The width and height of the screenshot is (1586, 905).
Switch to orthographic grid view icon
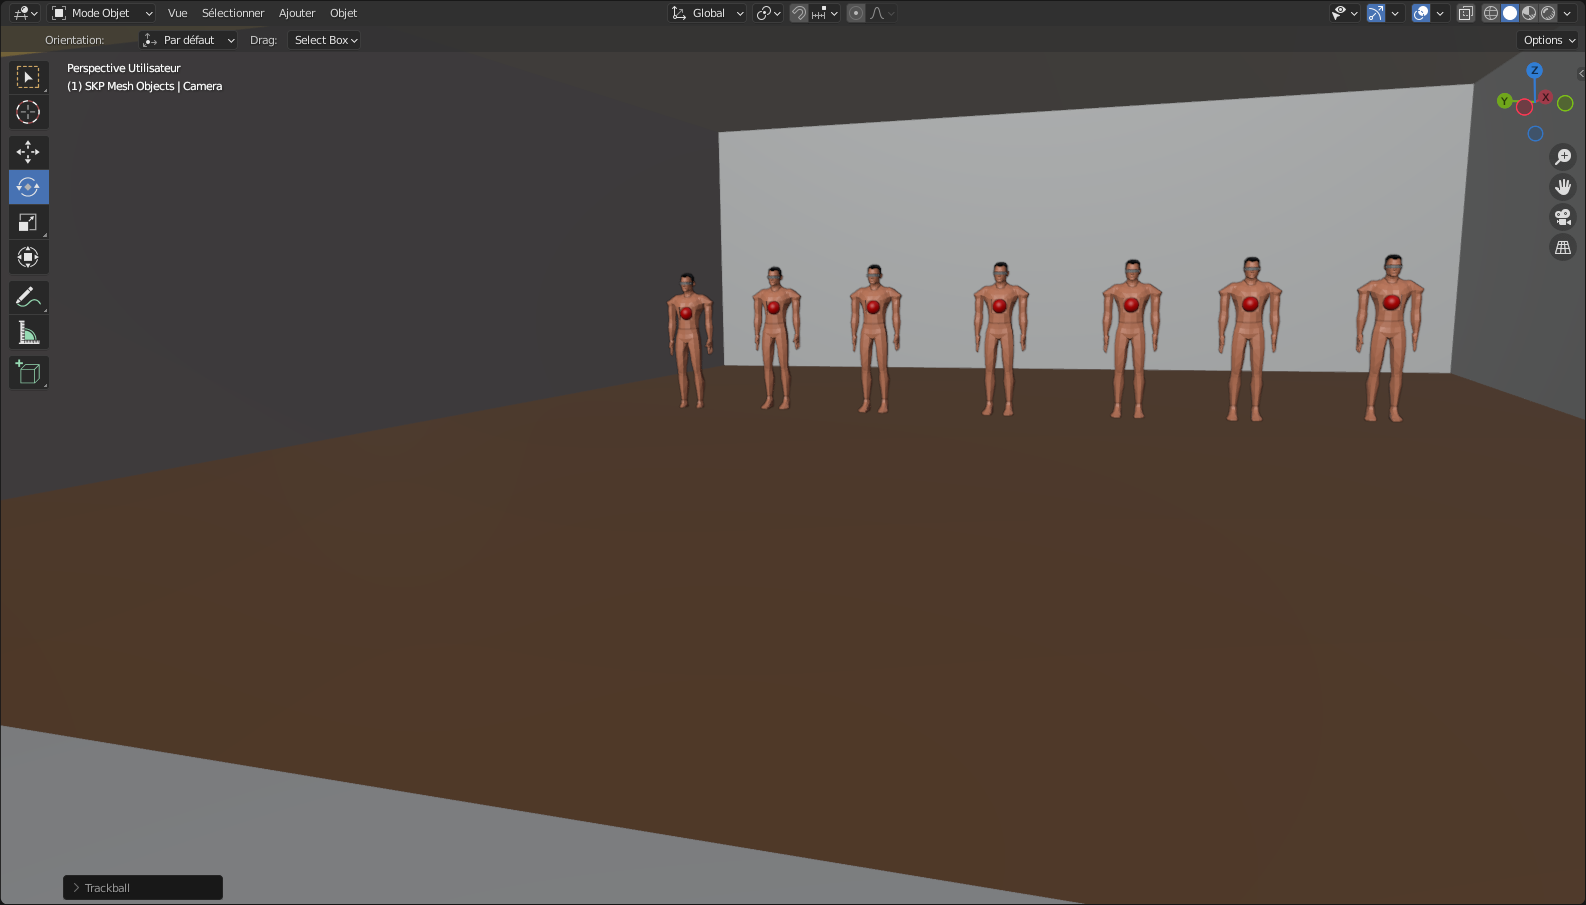coord(1563,247)
